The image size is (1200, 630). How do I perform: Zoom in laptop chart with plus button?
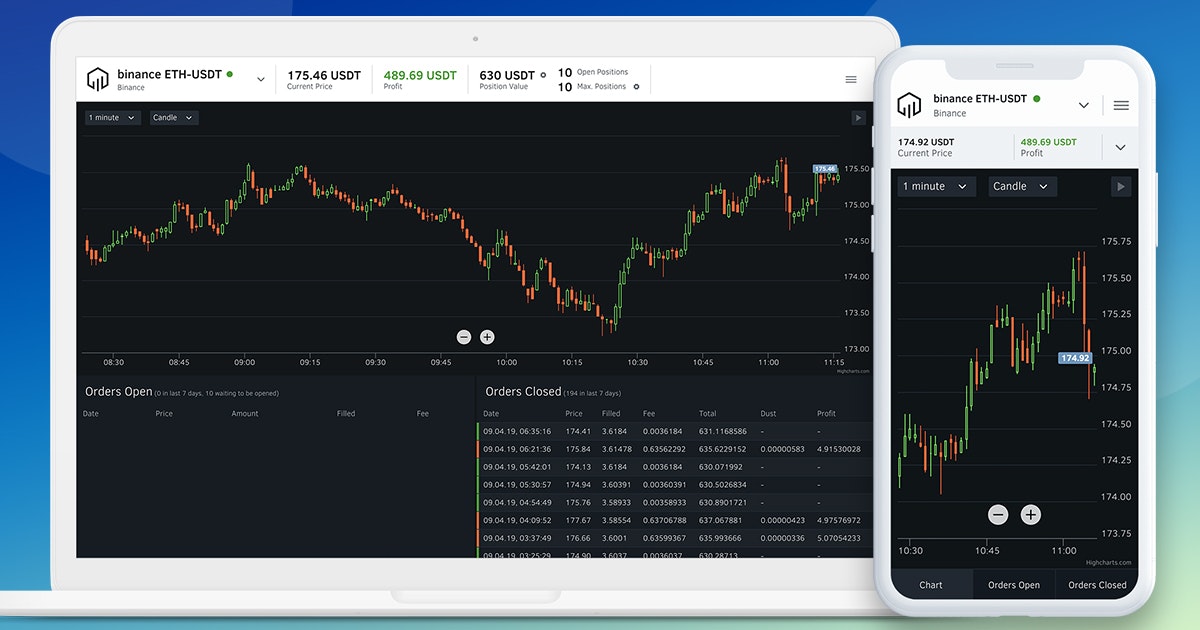[x=487, y=338]
